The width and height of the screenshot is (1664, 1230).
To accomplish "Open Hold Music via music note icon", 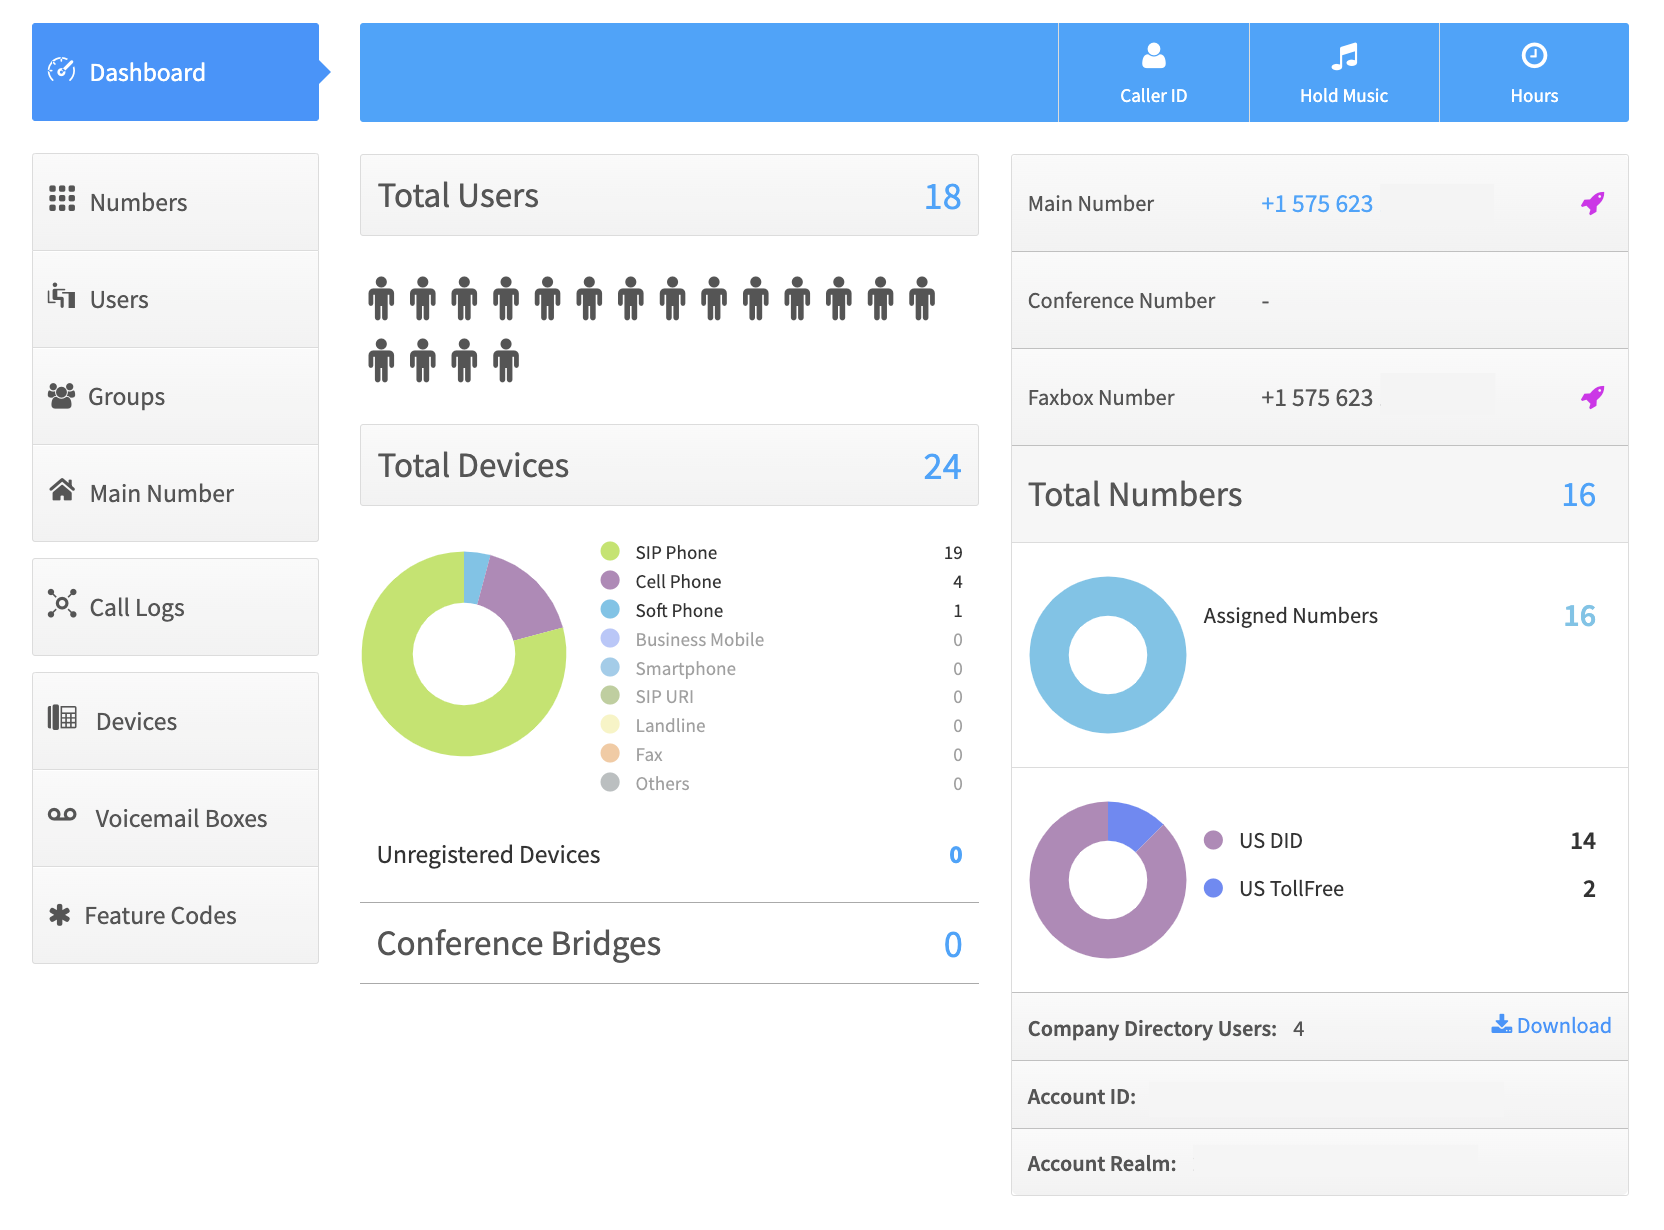I will 1344,56.
